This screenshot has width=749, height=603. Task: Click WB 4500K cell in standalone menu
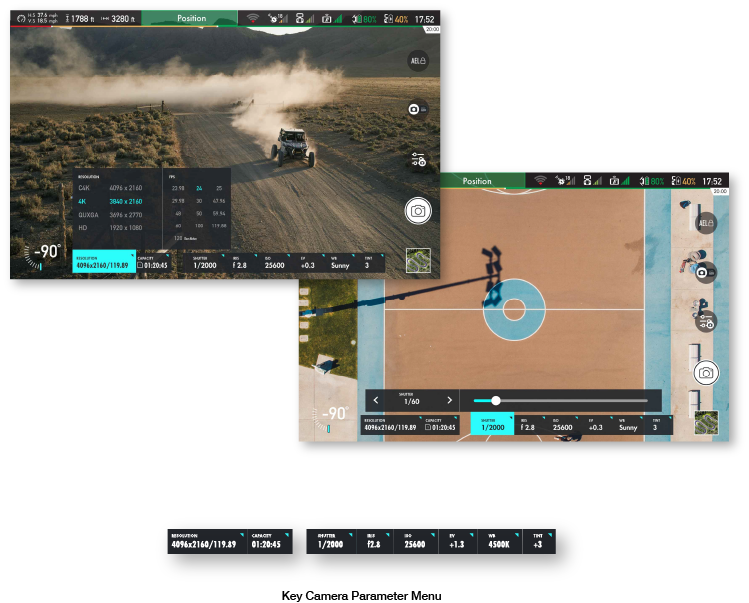click(x=499, y=541)
